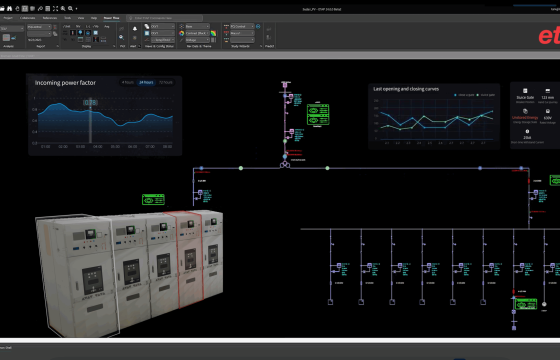The height and width of the screenshot is (360, 560).
Task: Open the Collaborate ribbon tab
Action: click(x=28, y=18)
